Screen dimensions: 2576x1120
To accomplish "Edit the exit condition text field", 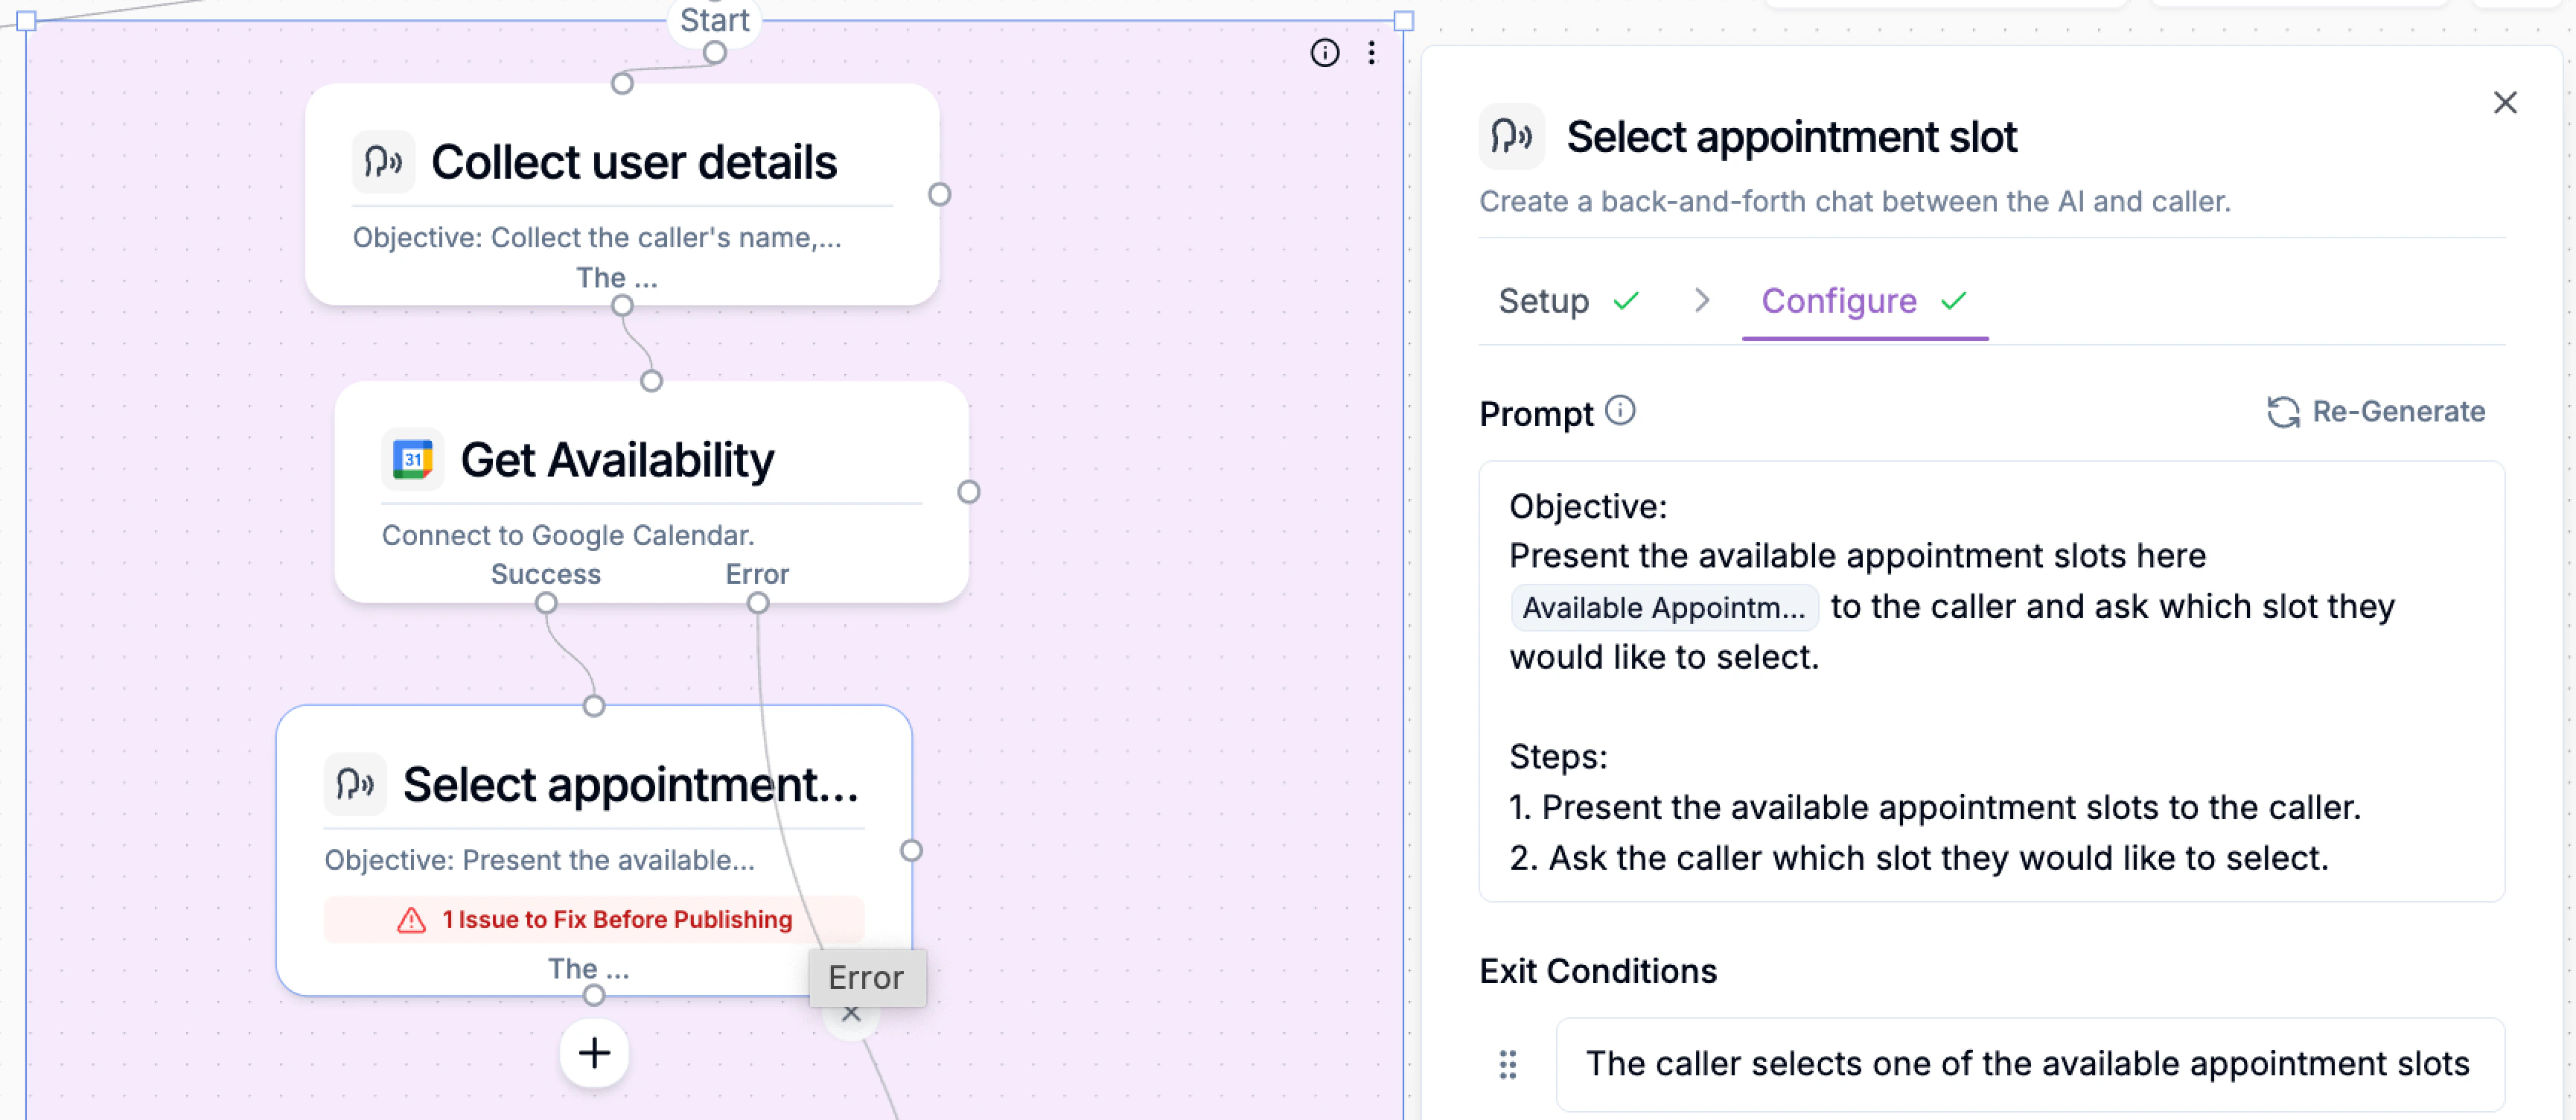I will 2028,1064.
